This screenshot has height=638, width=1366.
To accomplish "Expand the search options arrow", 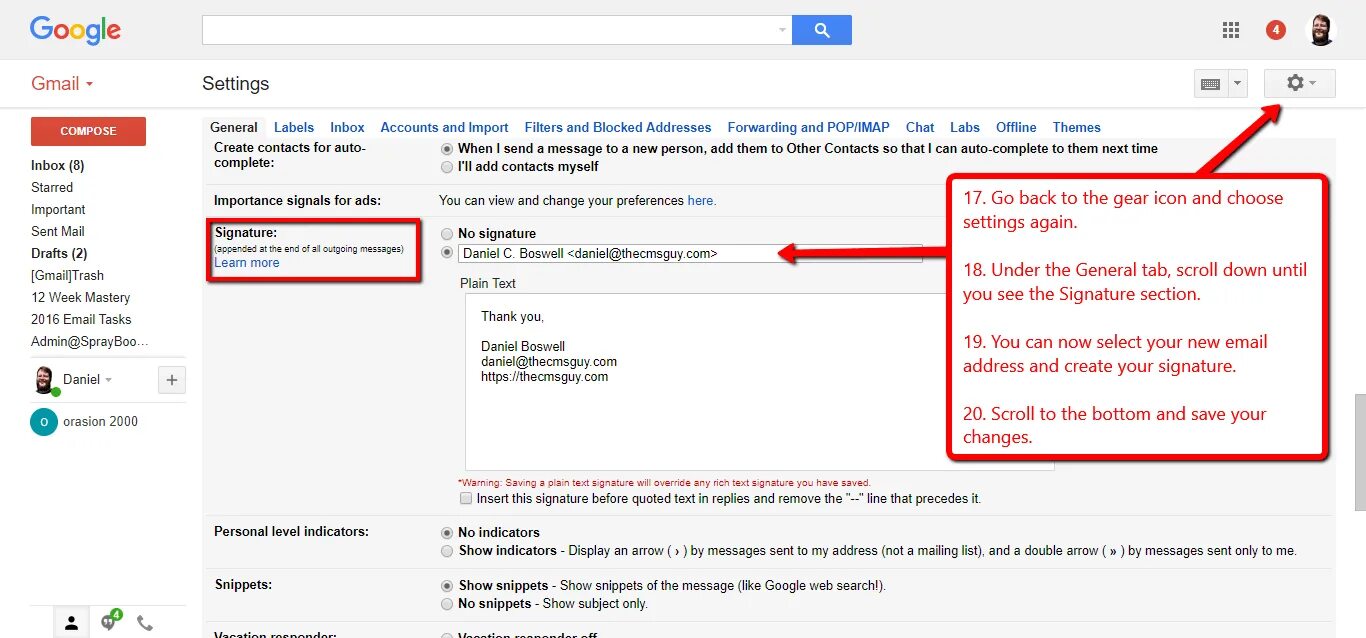I will pos(782,30).
